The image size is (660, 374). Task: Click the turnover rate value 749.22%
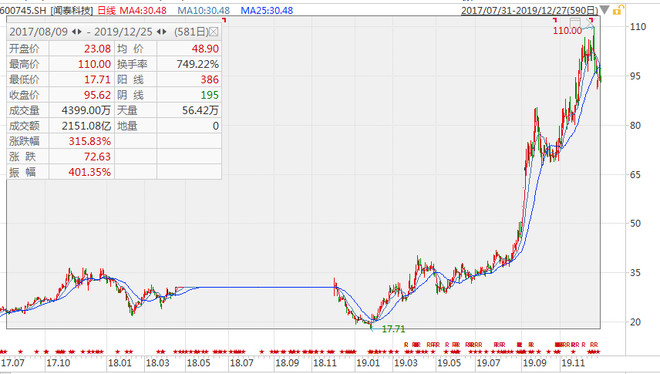point(198,64)
